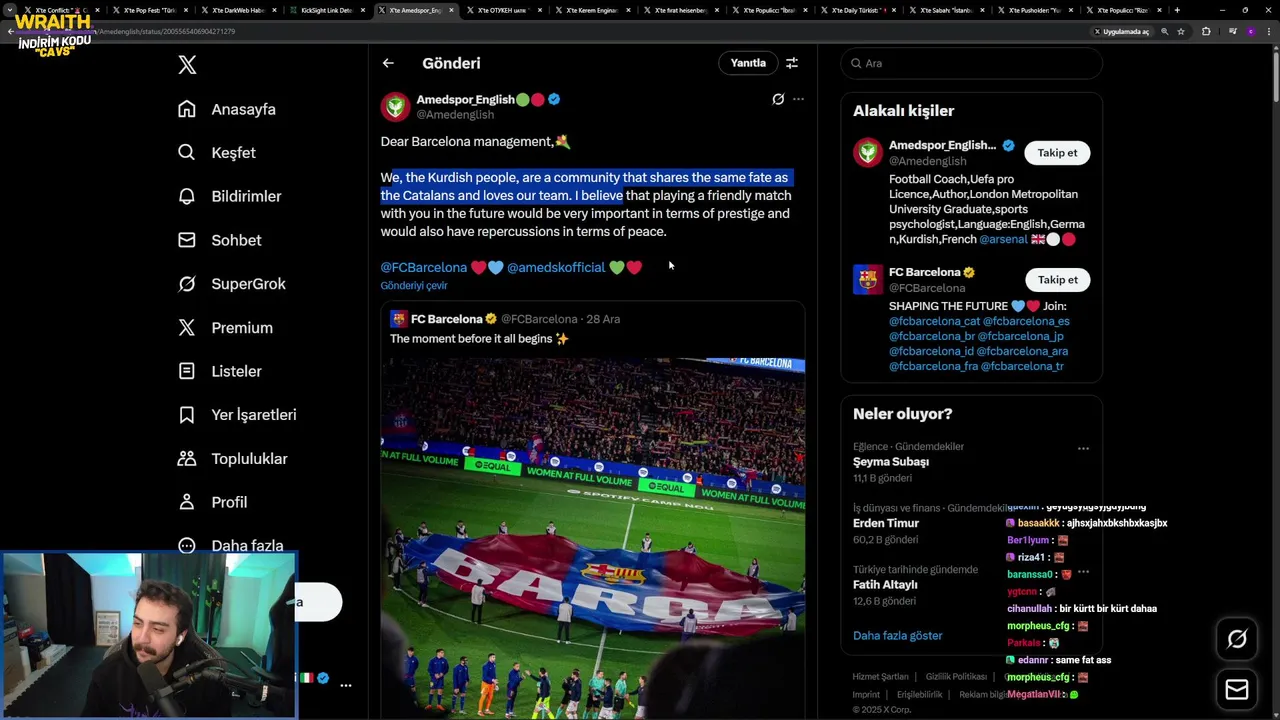Click the FC Barcelona crest in Alakalı kişiler
This screenshot has width=1280, height=720.
click(x=868, y=279)
